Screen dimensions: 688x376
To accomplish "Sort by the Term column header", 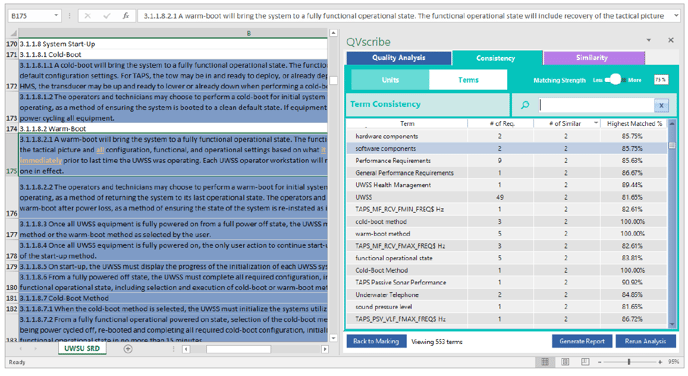I will pos(407,124).
